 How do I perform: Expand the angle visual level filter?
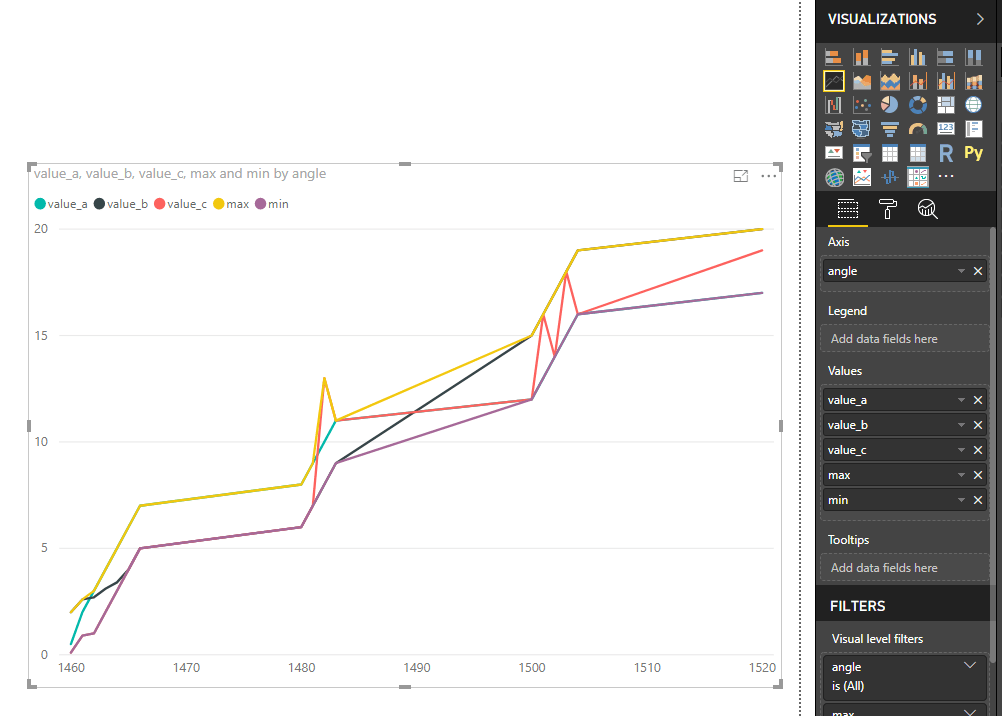pos(970,665)
